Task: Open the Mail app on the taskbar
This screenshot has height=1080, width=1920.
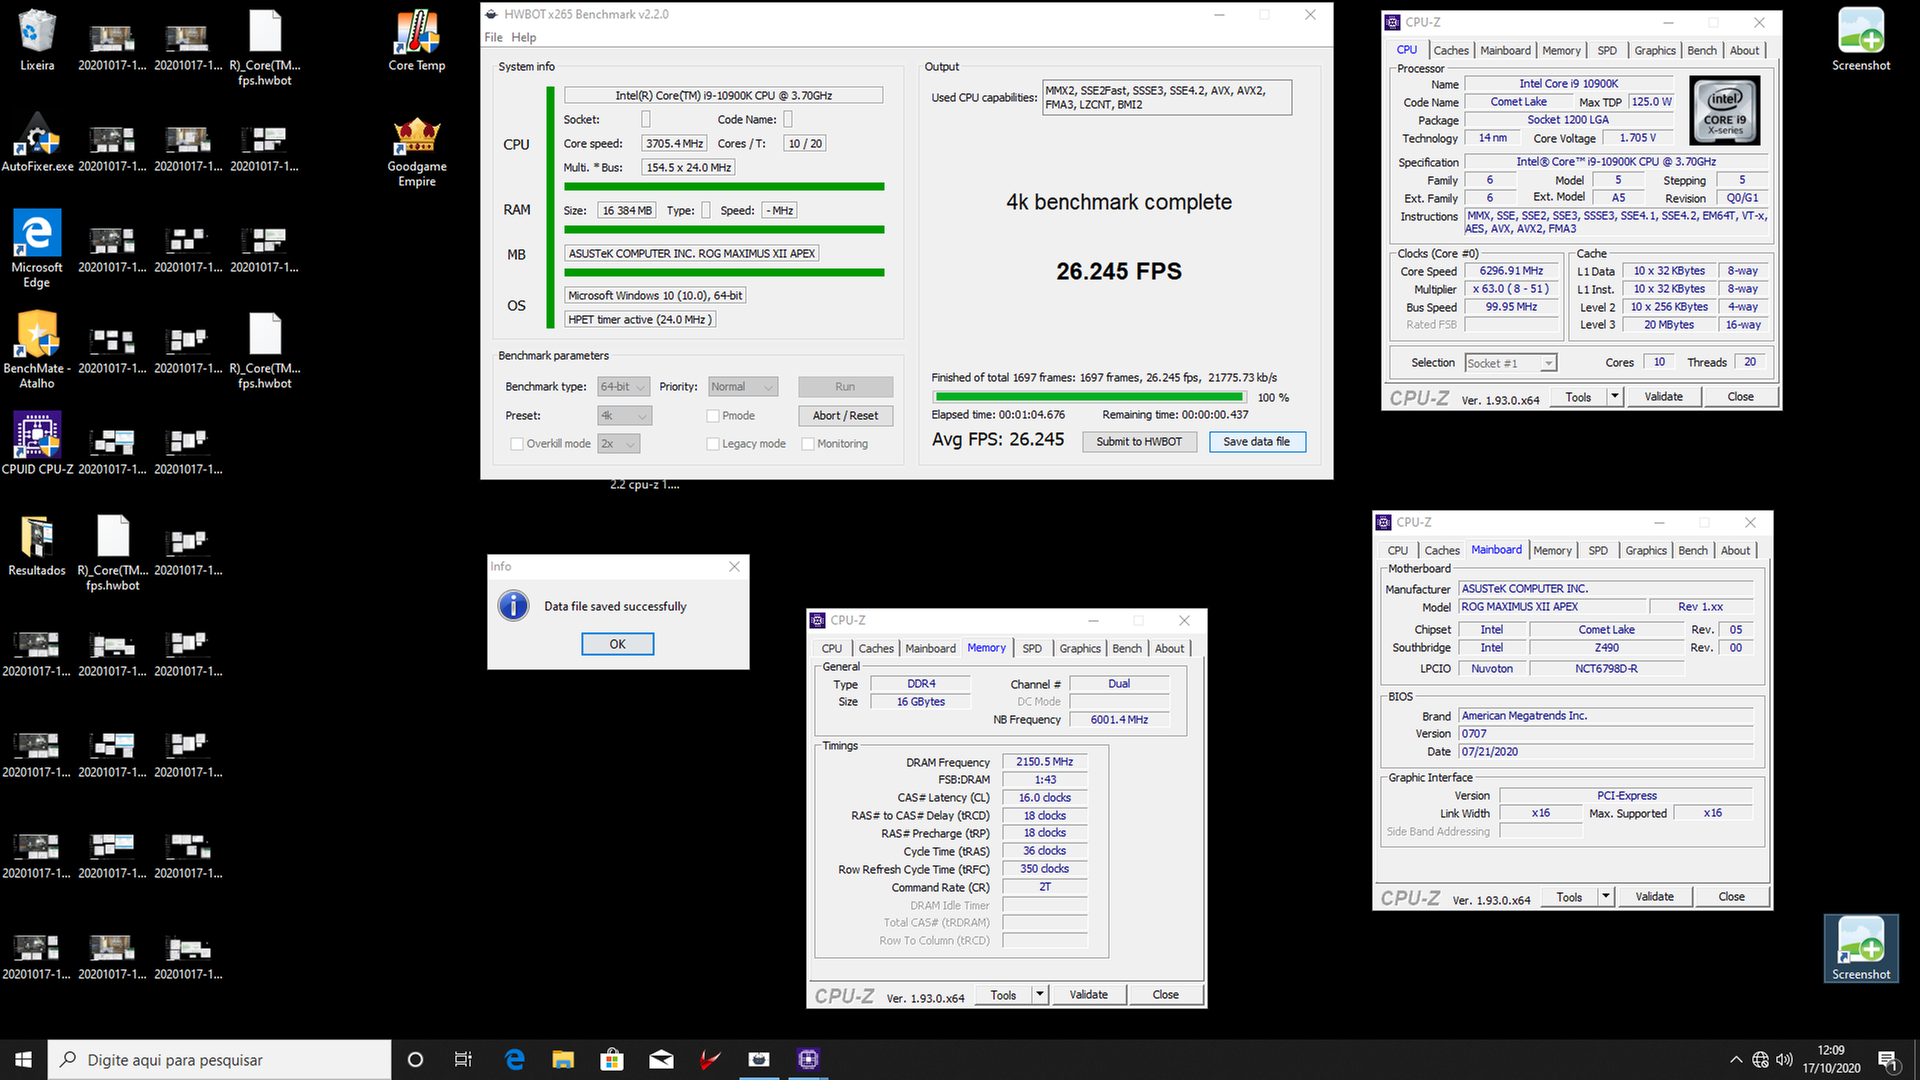Action: click(x=661, y=1059)
